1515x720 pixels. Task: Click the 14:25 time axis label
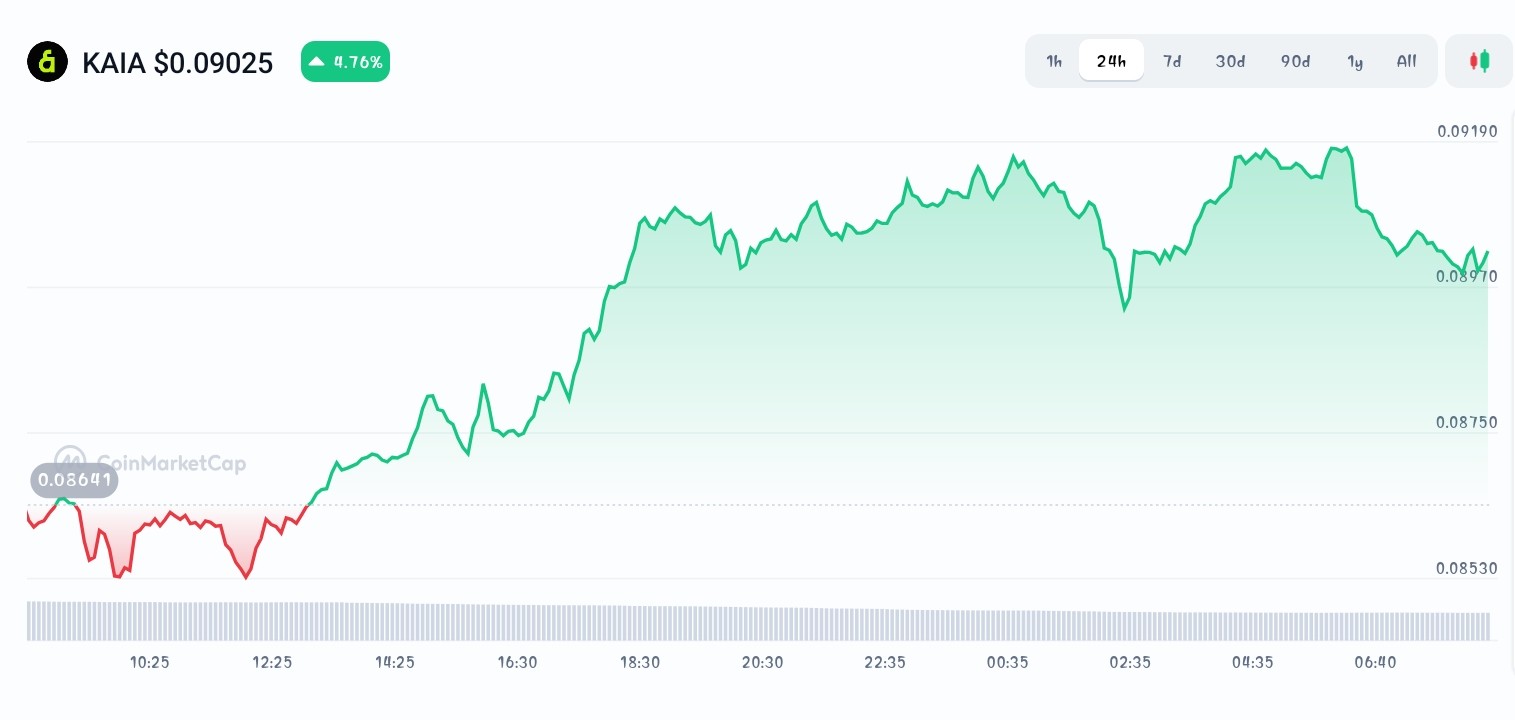[395, 662]
